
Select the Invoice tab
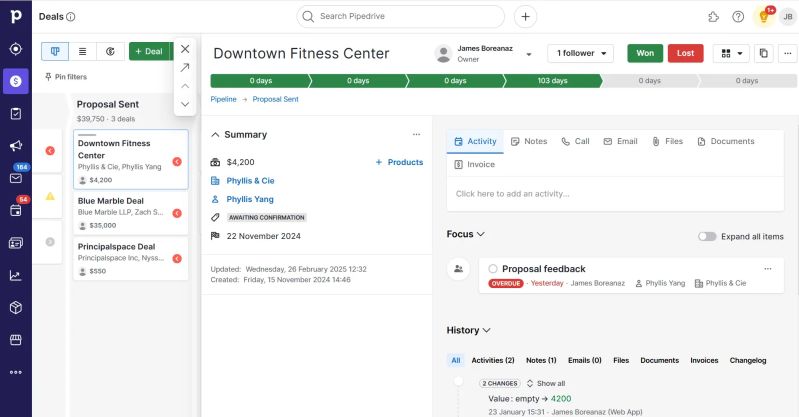(474, 165)
